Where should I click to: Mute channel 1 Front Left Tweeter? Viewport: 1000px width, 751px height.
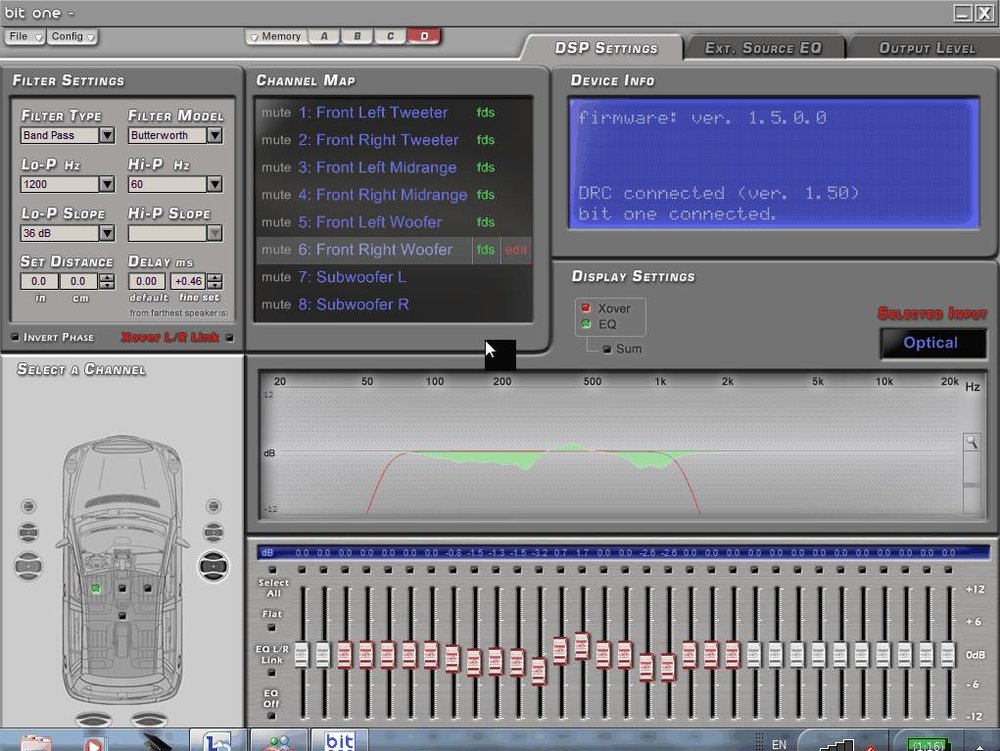(276, 112)
